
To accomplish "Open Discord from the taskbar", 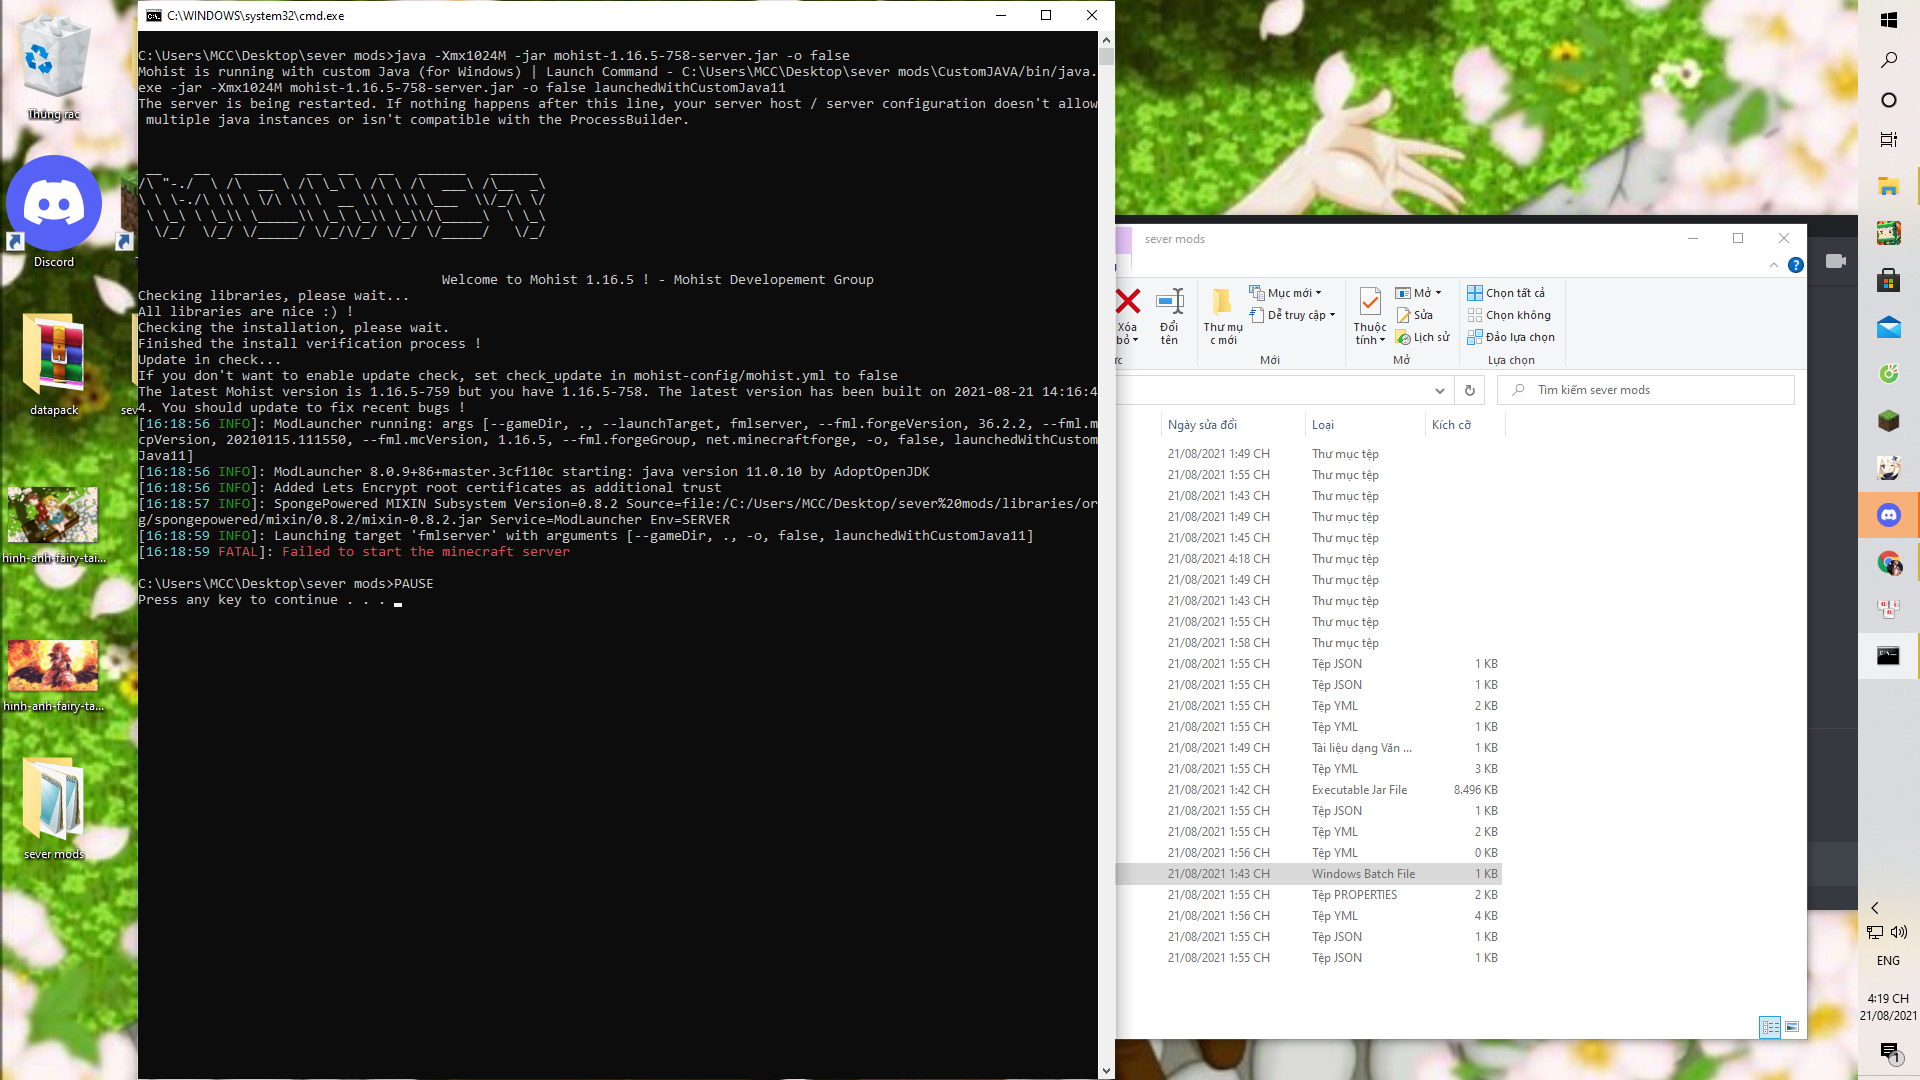I will coord(1888,515).
